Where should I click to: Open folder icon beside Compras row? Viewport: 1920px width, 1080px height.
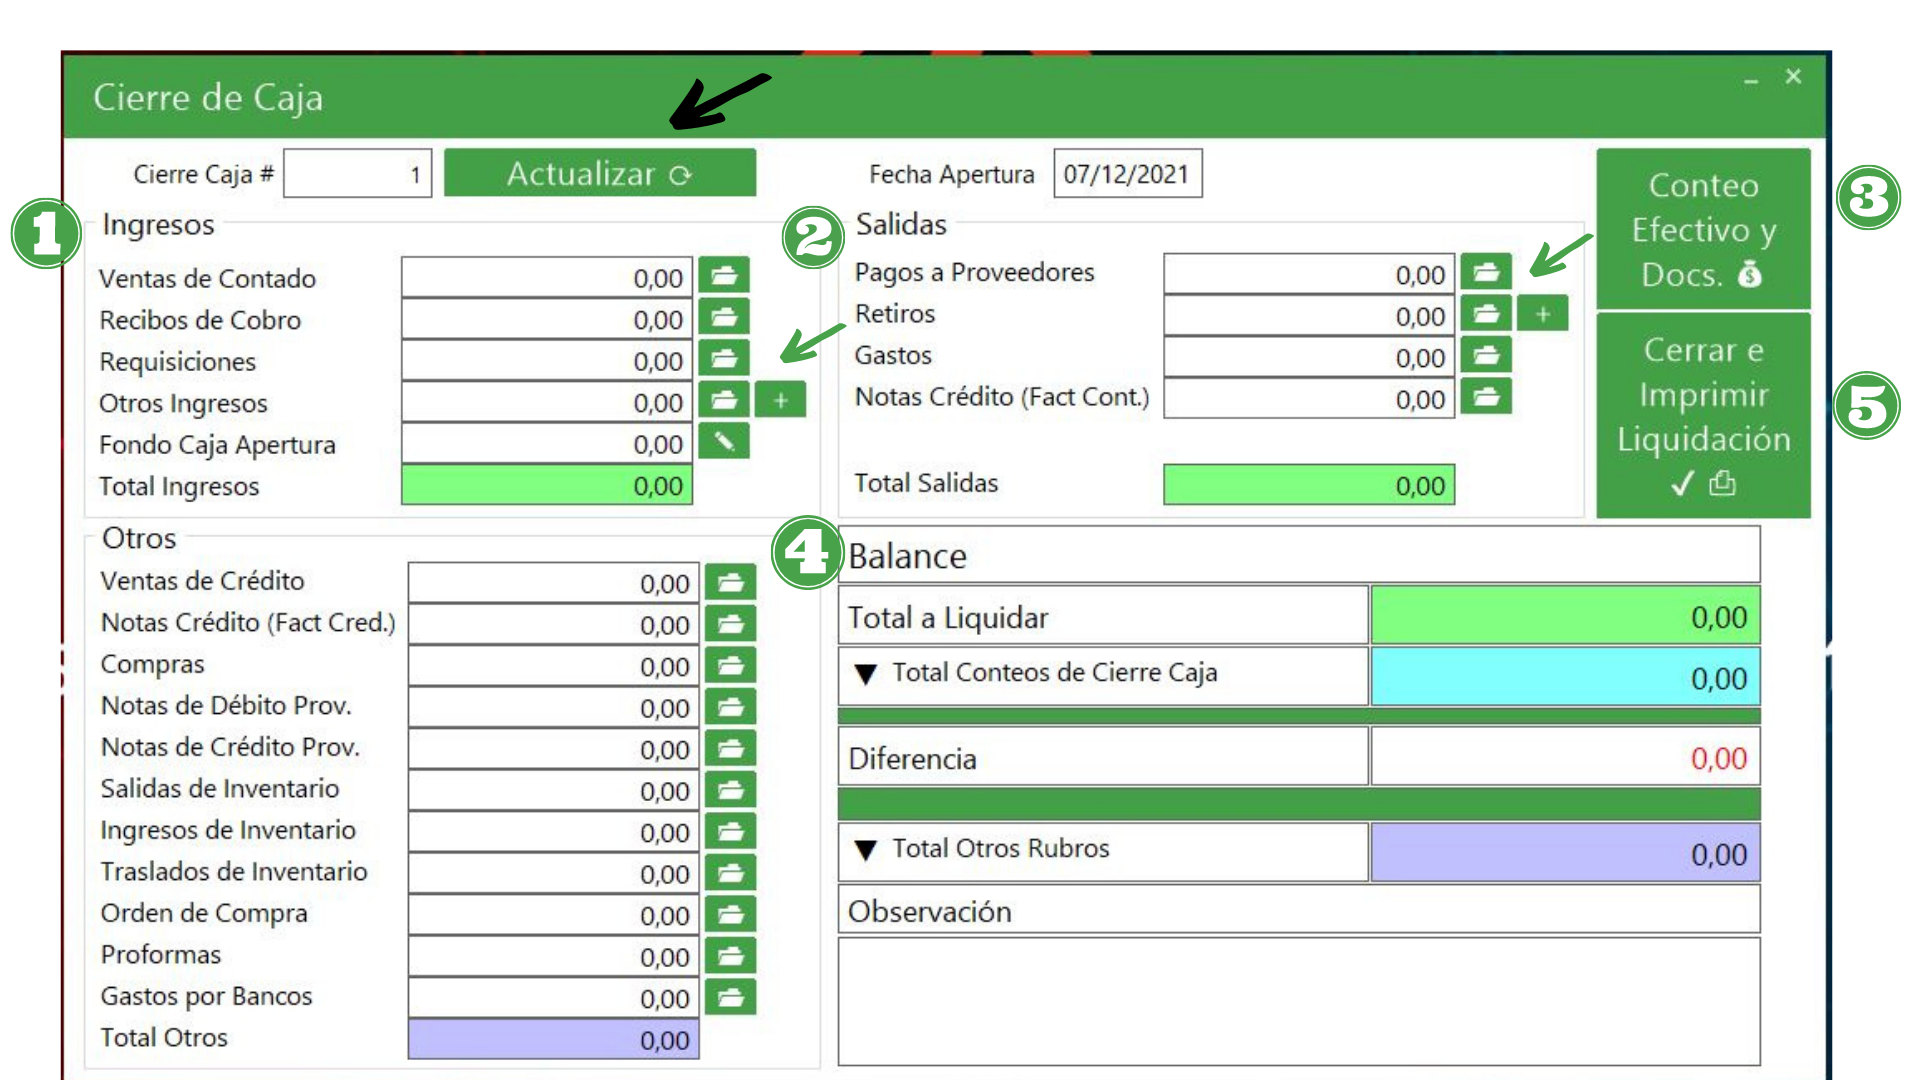[730, 665]
